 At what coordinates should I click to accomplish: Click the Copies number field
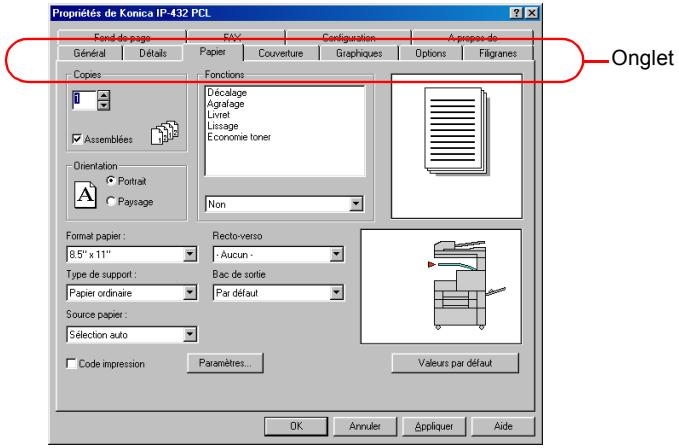click(x=84, y=100)
